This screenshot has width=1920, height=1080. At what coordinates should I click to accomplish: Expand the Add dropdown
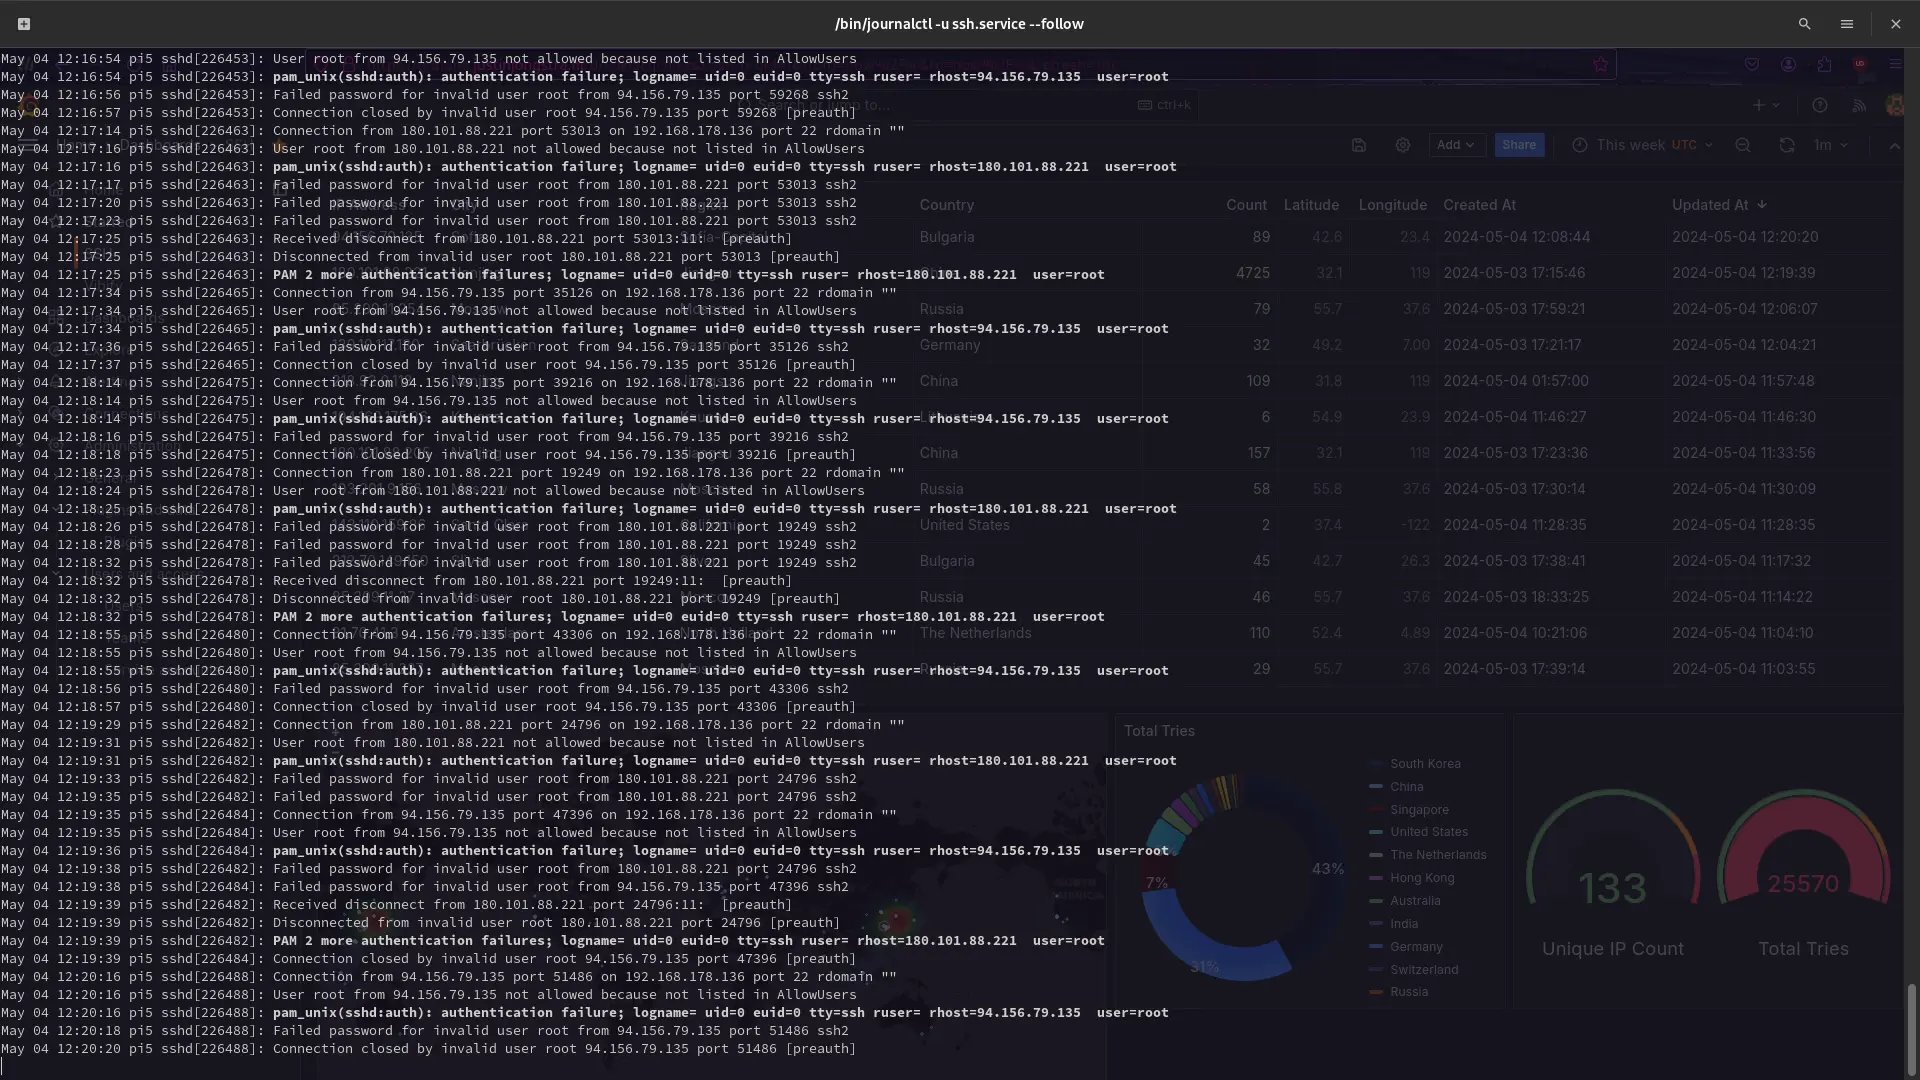click(x=1455, y=145)
